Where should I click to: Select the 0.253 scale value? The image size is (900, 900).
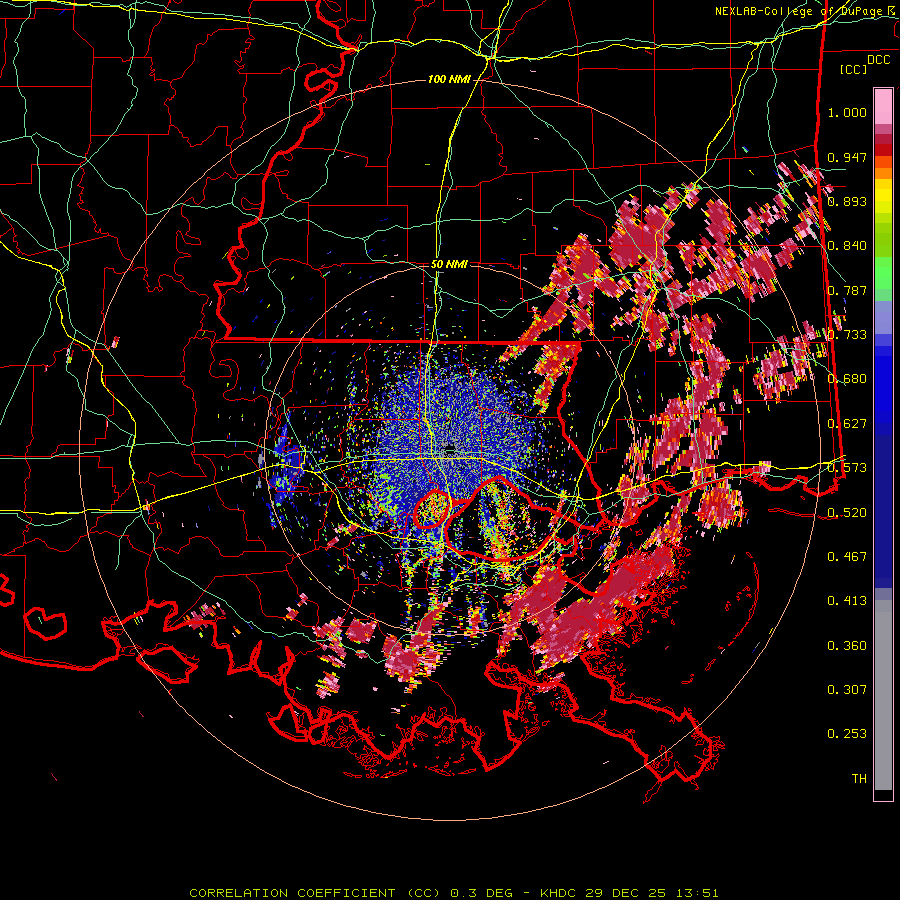(x=847, y=734)
